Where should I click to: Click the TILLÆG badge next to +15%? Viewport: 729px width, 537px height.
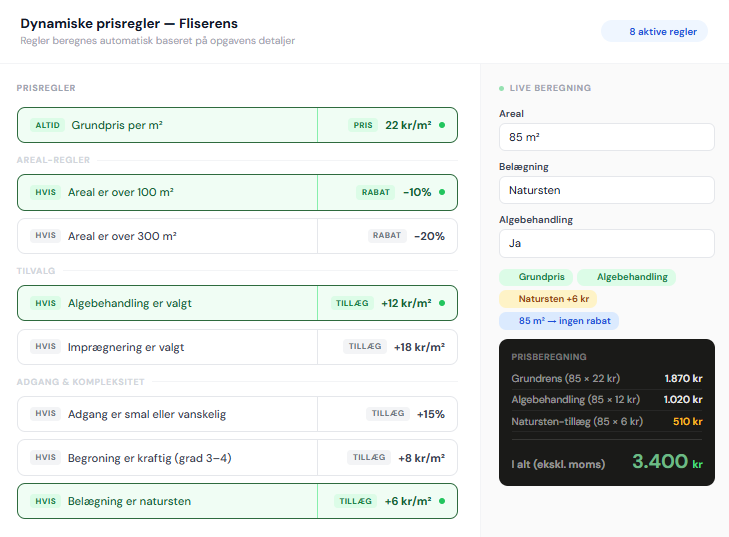[x=387, y=414]
